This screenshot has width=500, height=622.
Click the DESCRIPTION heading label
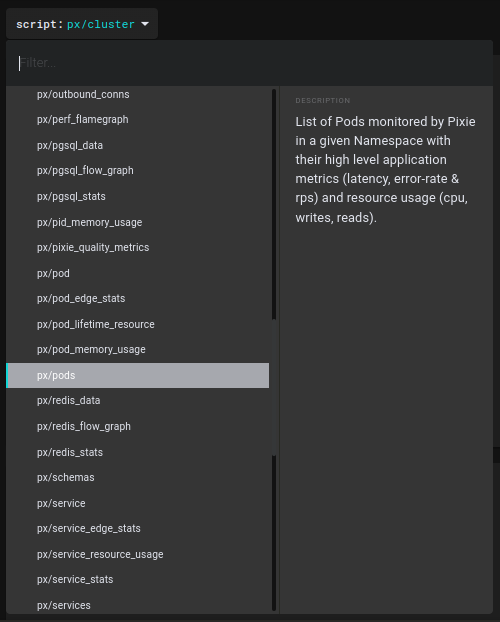pos(323,101)
